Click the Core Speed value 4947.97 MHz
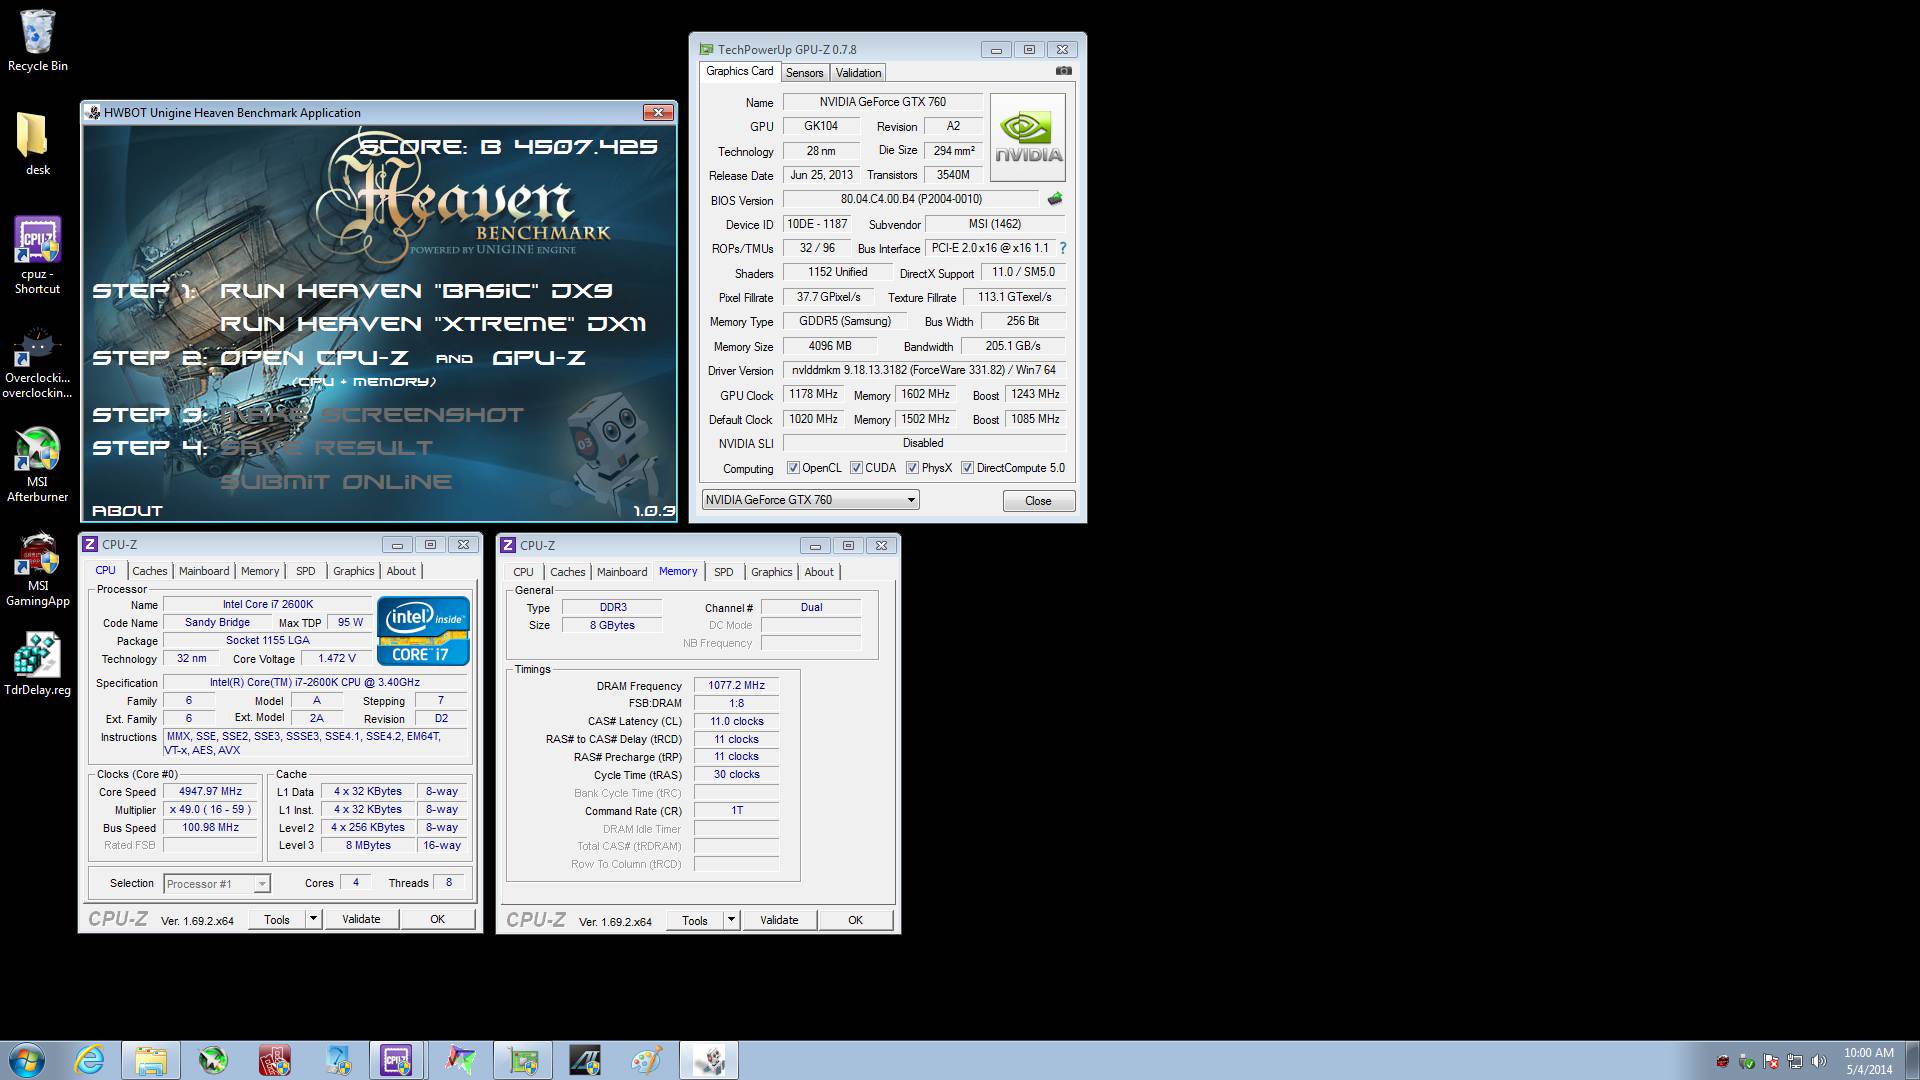The height and width of the screenshot is (1080, 1920). point(211,791)
